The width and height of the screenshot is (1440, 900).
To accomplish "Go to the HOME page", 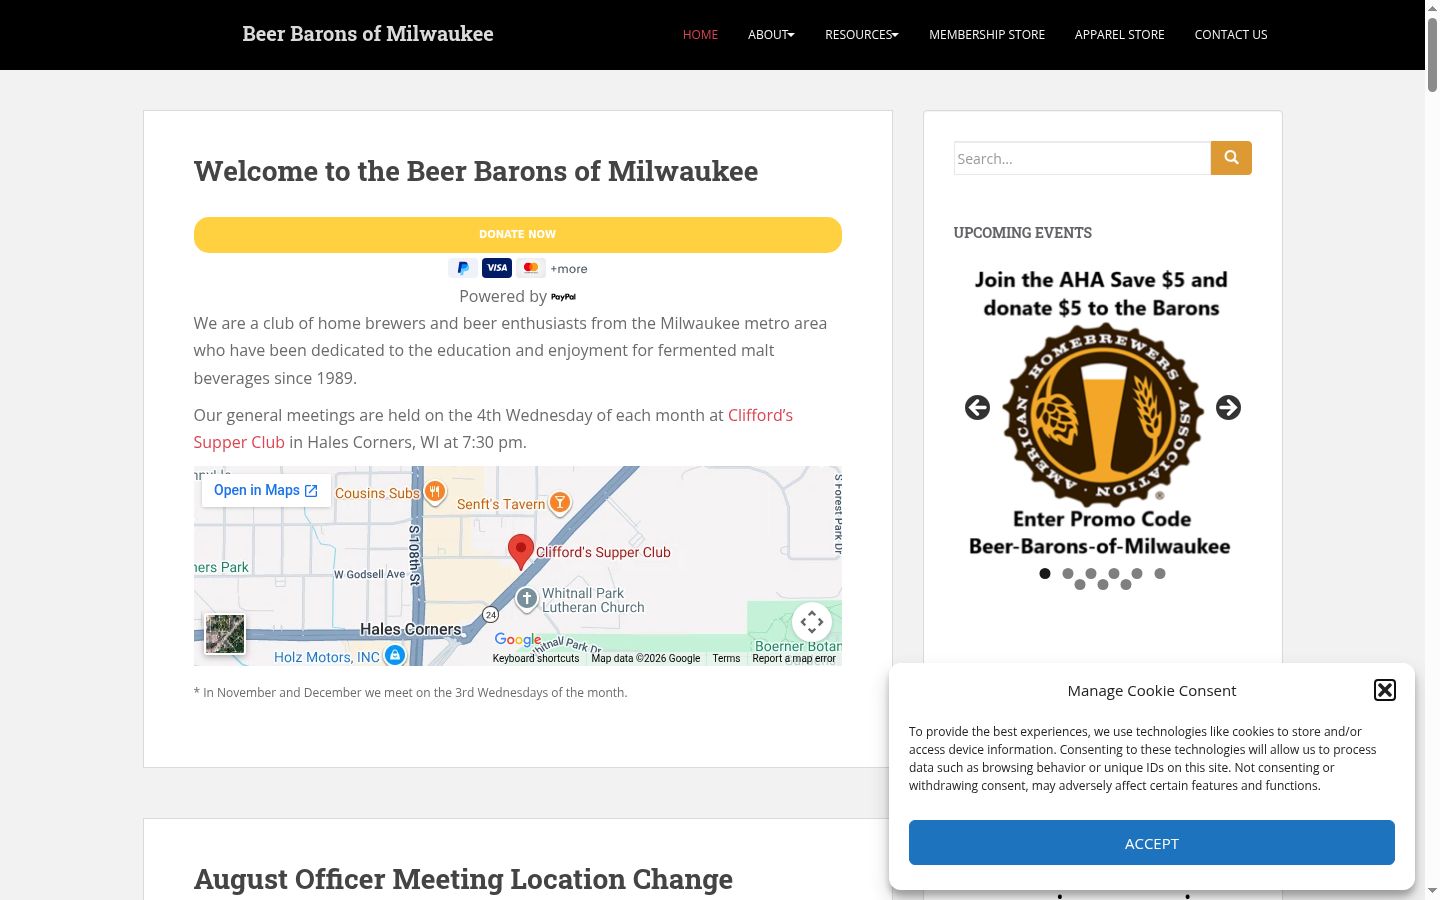I will (x=700, y=35).
